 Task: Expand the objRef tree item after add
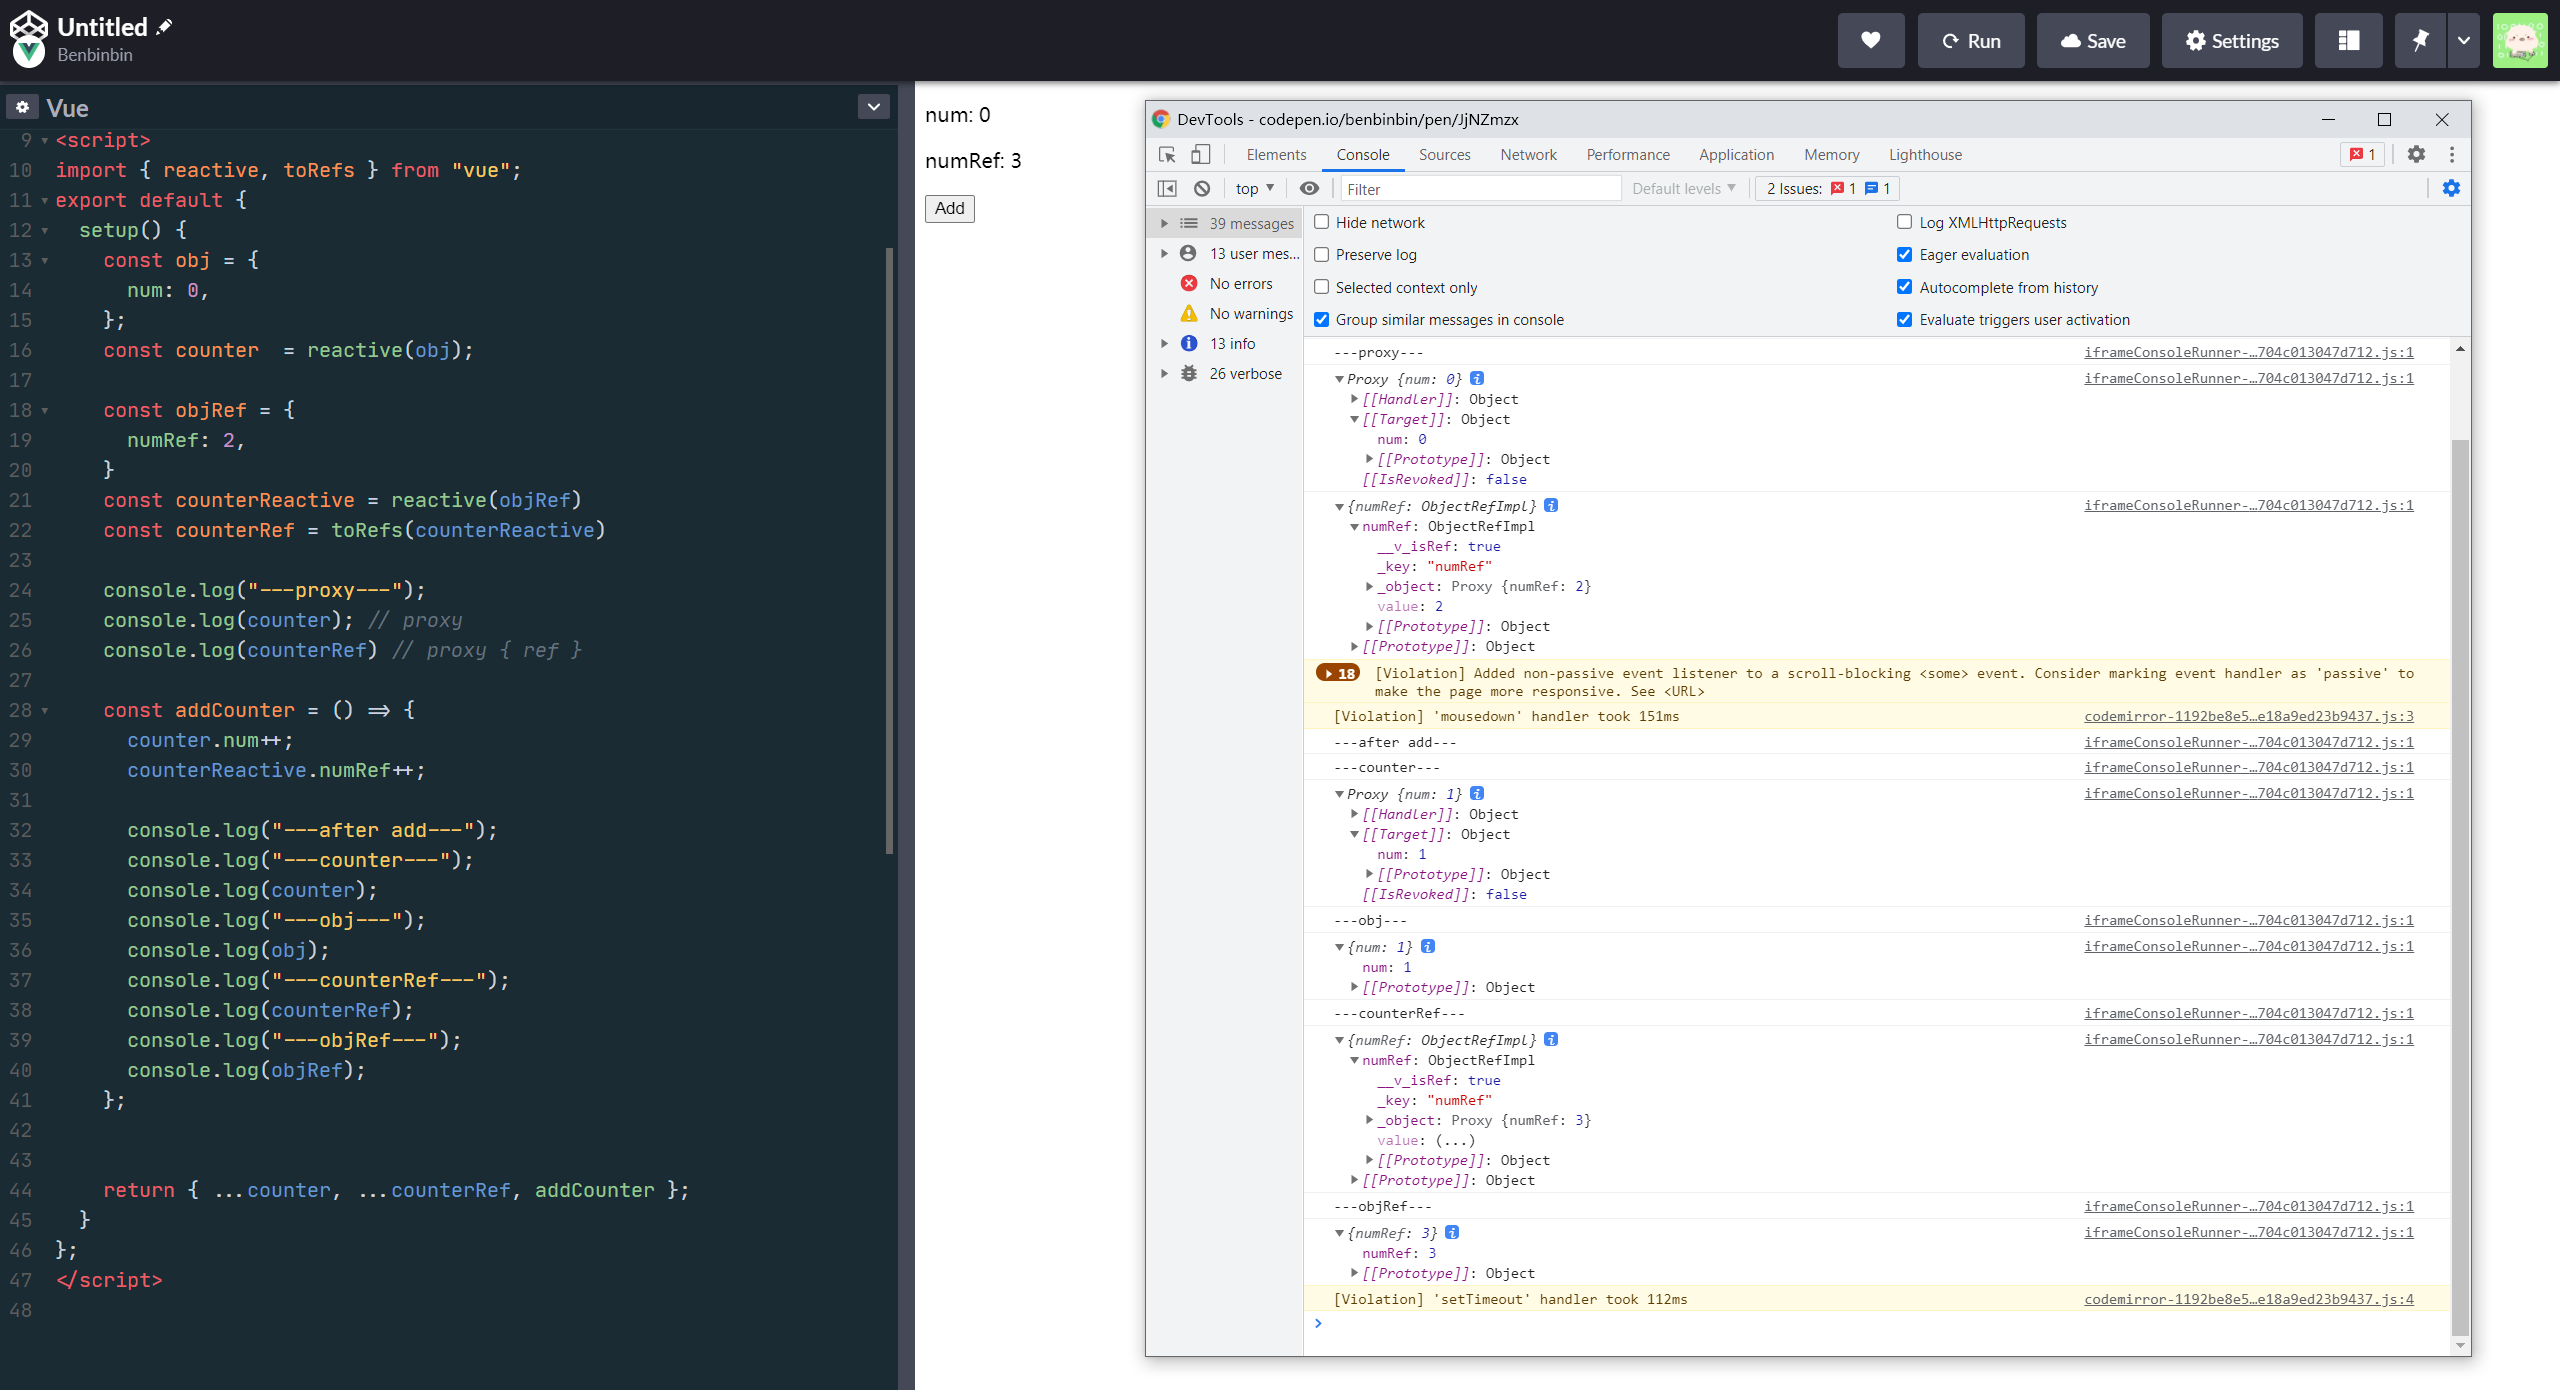click(x=1340, y=1233)
